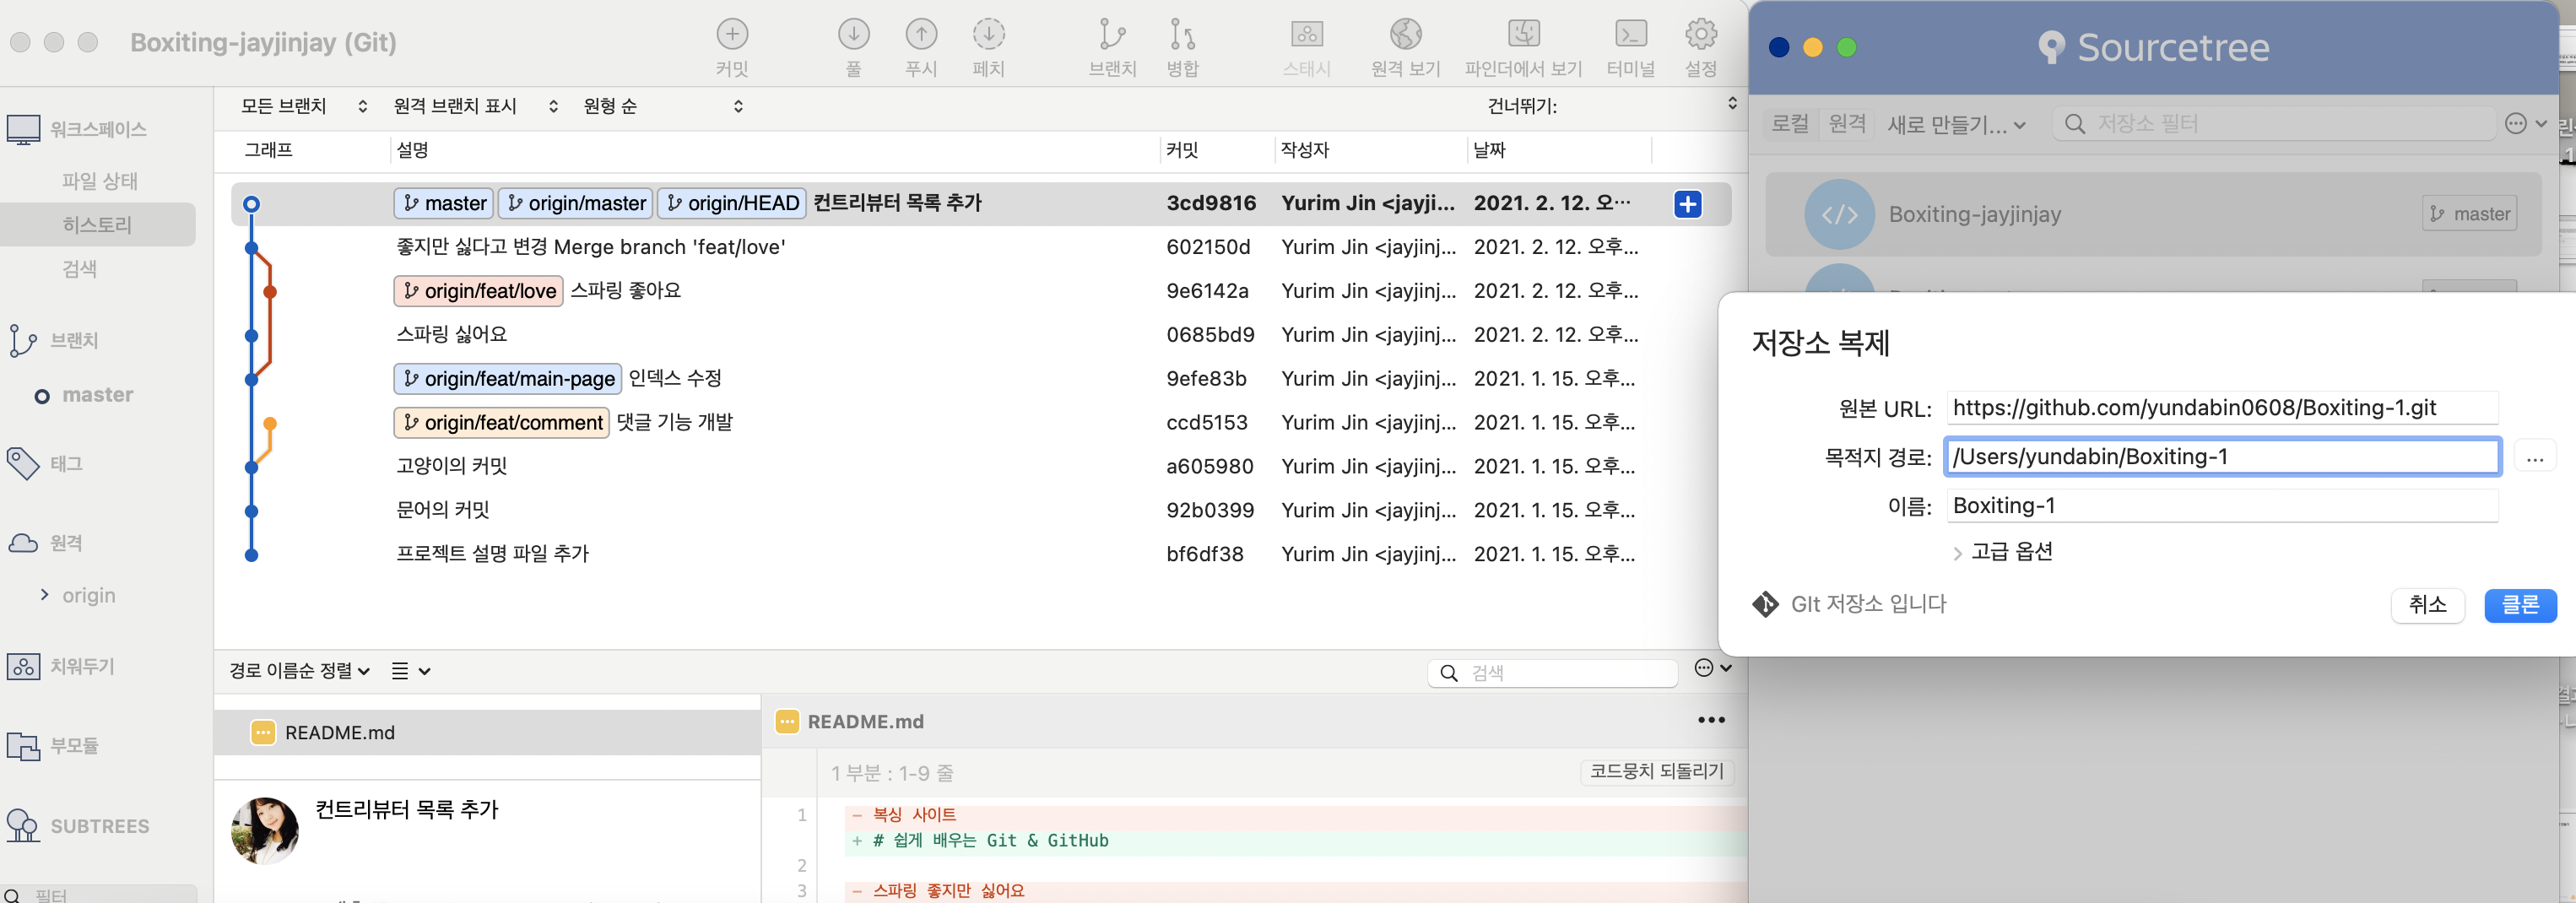This screenshot has width=2576, height=903.
Task: Open the ellipsis options dropdown beside file search
Action: [1713, 668]
